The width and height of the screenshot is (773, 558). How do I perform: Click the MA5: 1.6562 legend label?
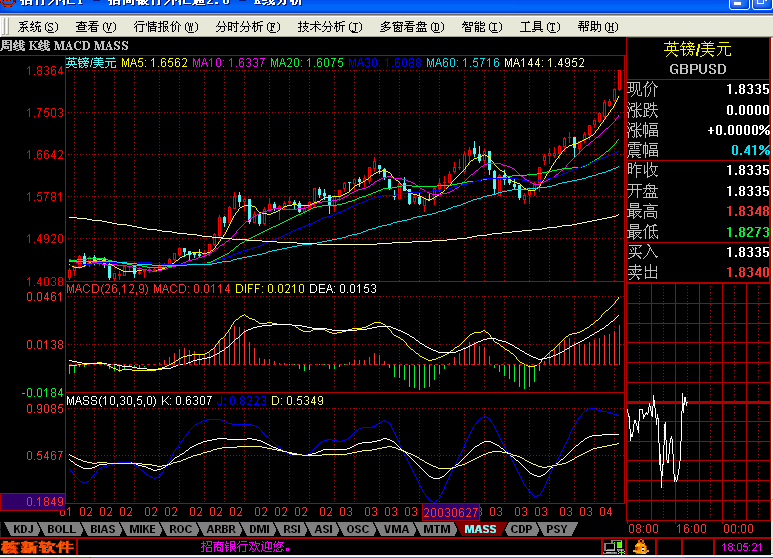click(x=154, y=63)
